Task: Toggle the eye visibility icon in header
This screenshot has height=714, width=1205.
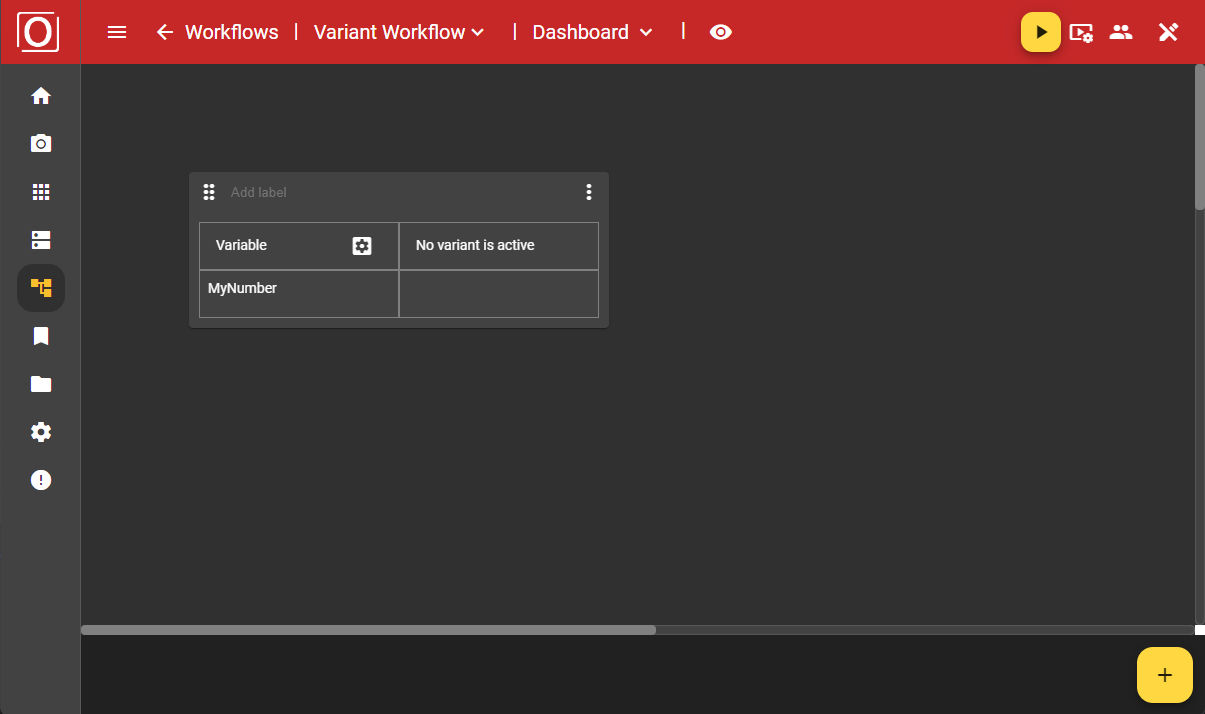Action: pos(720,32)
